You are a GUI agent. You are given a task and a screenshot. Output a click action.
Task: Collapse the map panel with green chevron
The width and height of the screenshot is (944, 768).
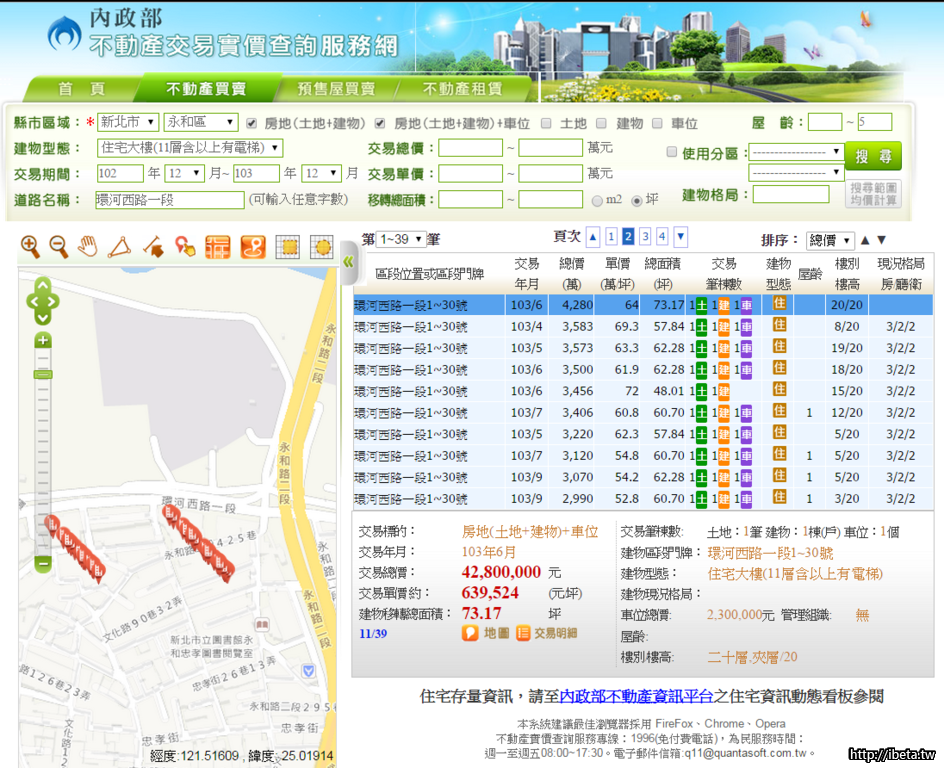tap(348, 262)
